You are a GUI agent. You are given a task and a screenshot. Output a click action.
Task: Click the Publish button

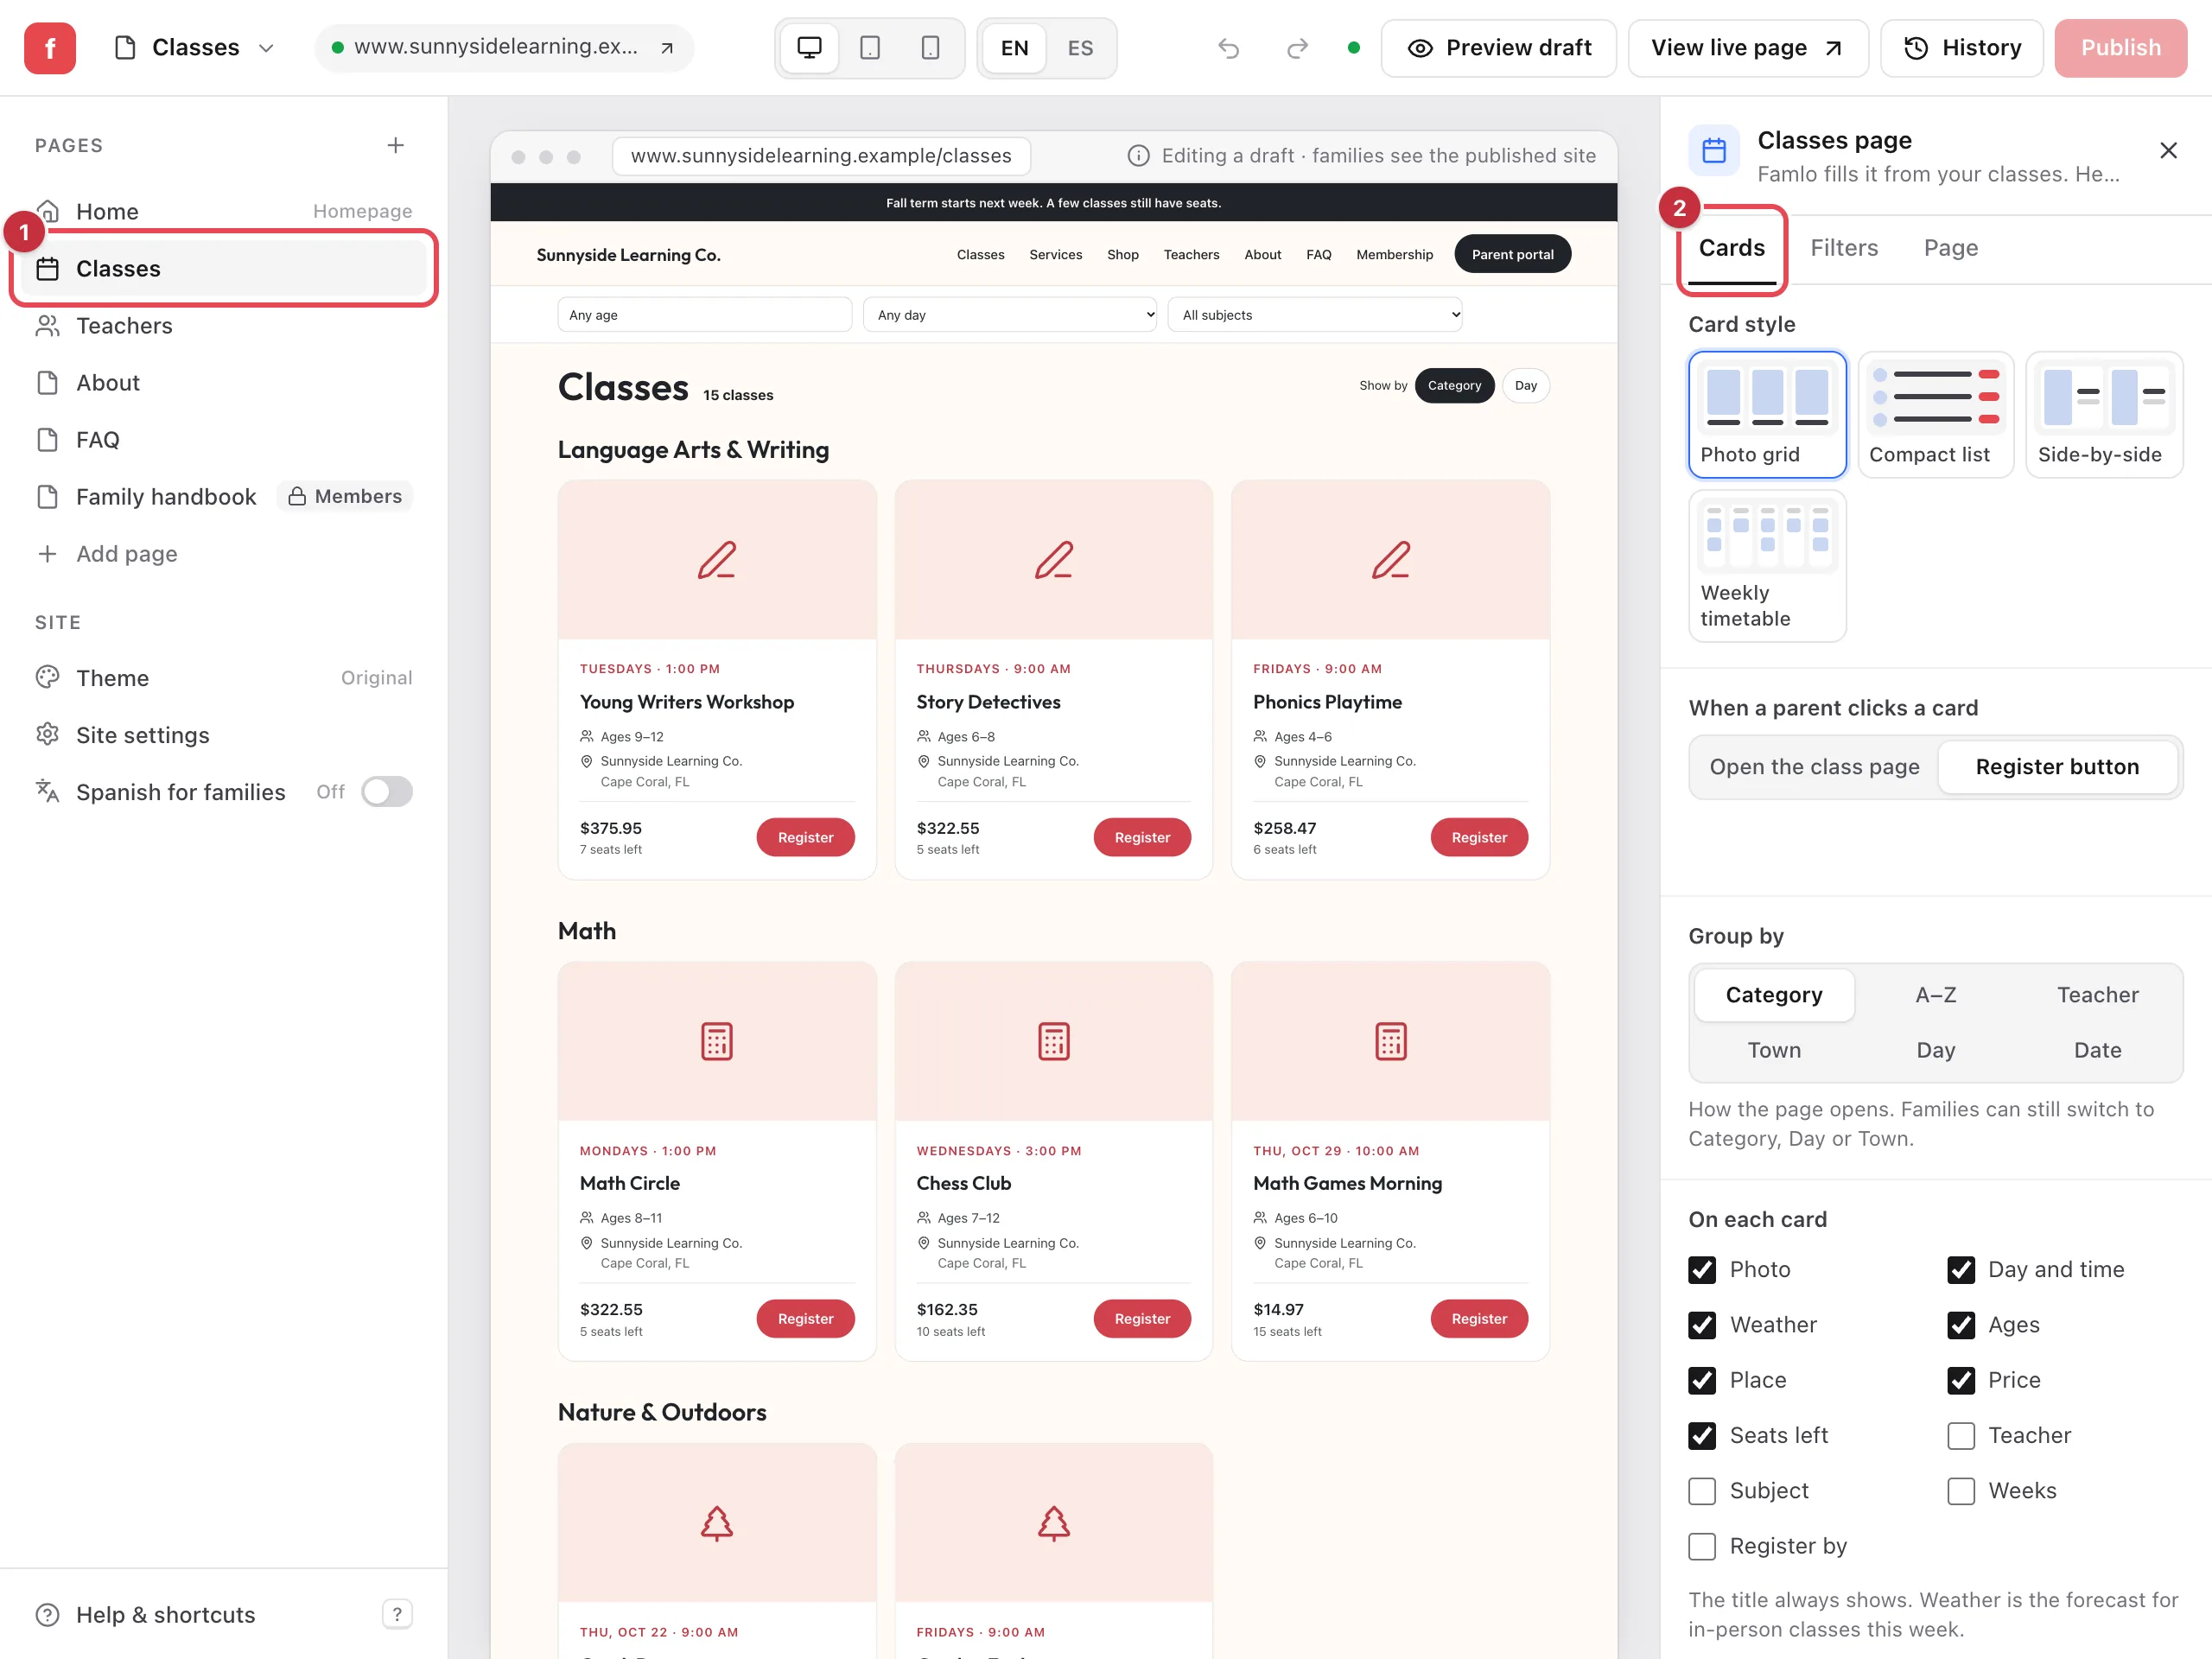coord(2120,48)
